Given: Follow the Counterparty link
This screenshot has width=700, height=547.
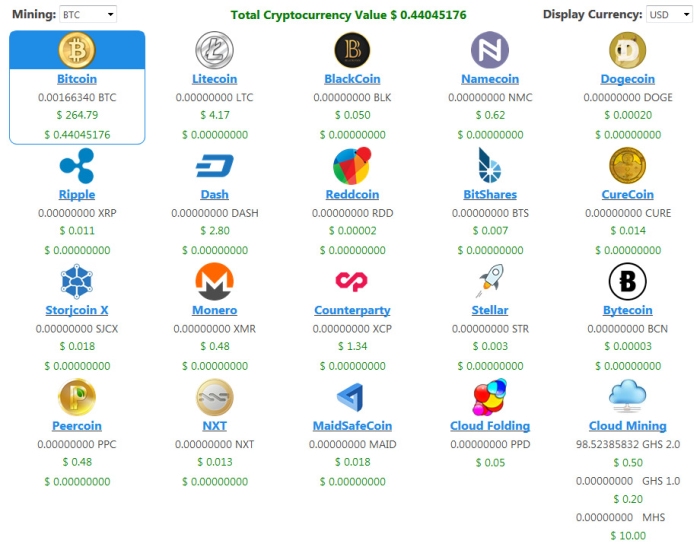Looking at the screenshot, I should click(x=352, y=310).
